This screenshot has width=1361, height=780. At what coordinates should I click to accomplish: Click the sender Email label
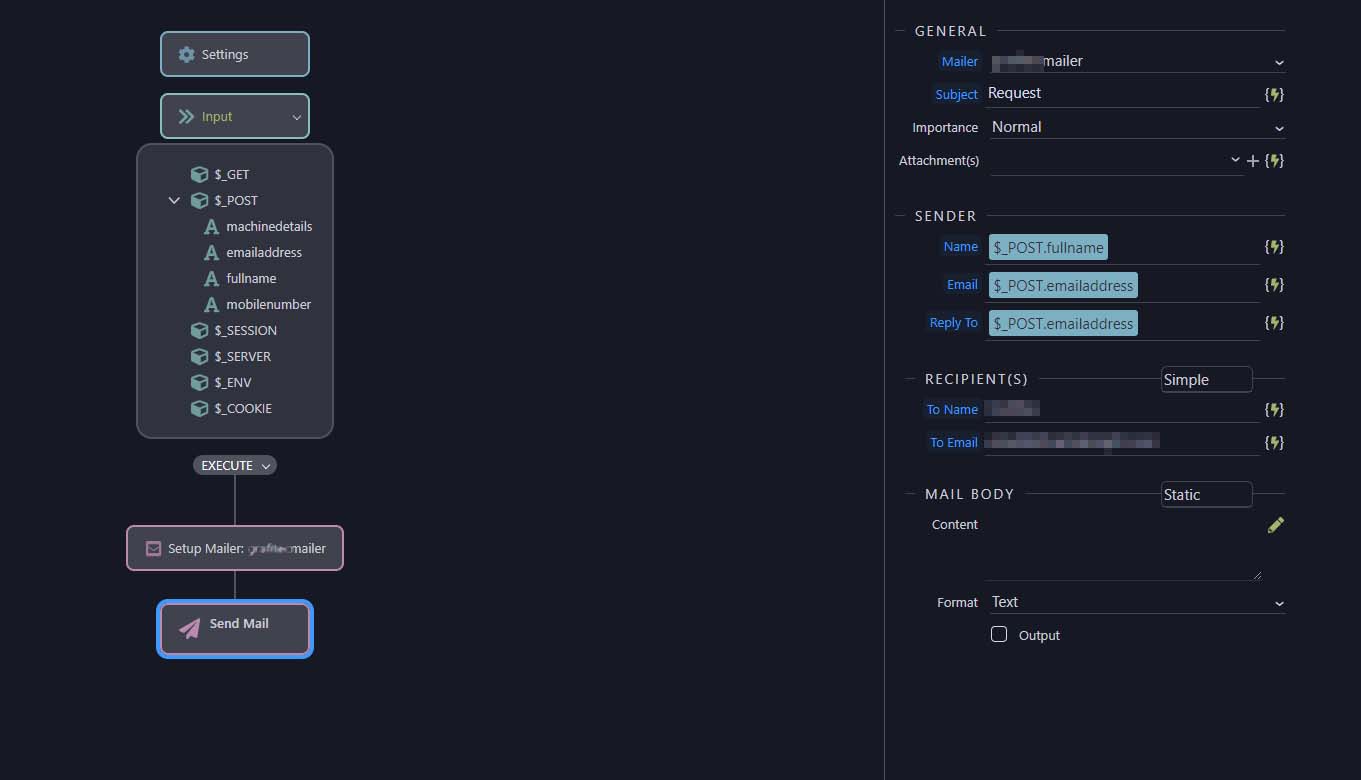pyautogui.click(x=962, y=284)
